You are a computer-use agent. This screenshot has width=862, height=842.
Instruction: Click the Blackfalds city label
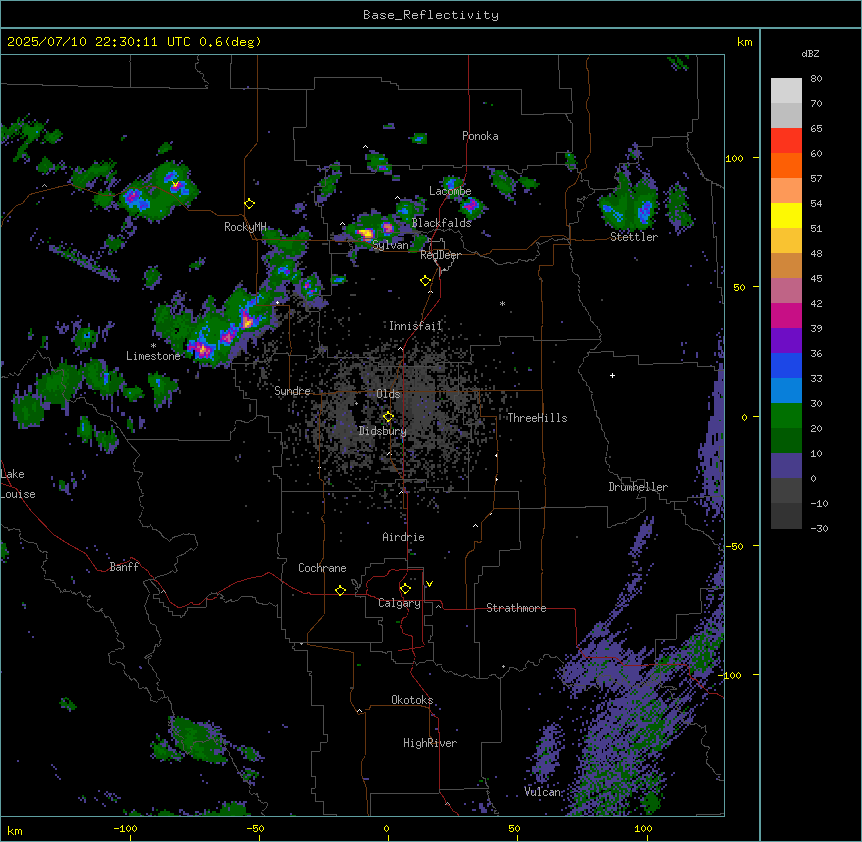[x=441, y=223]
